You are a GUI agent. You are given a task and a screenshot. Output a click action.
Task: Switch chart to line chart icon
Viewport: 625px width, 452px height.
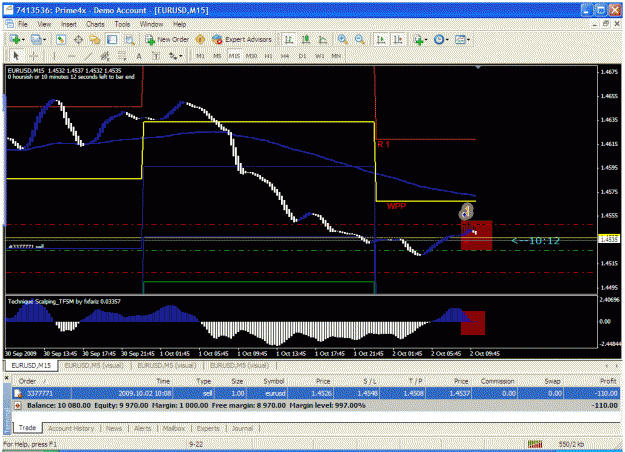pyautogui.click(x=323, y=39)
